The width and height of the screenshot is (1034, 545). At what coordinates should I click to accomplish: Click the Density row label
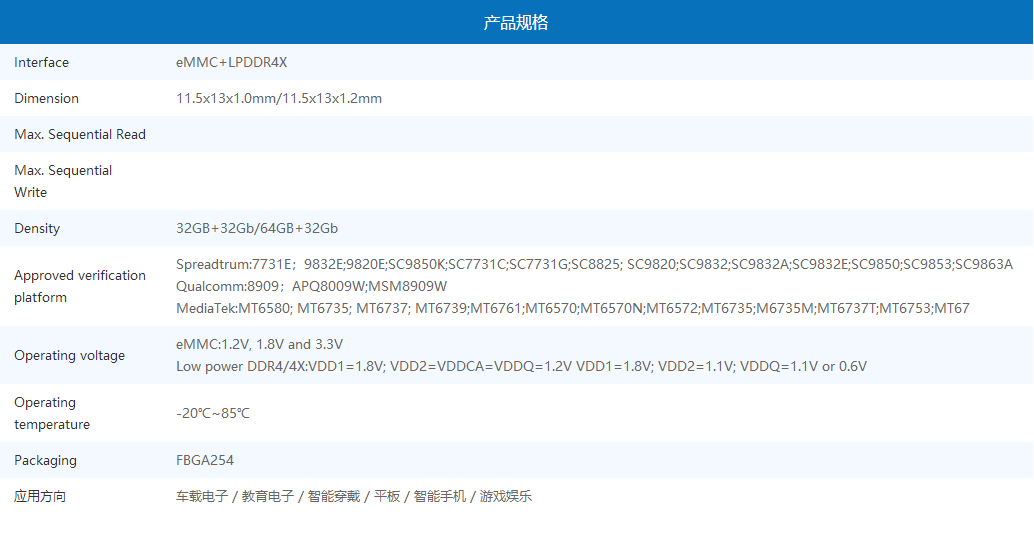(x=37, y=228)
